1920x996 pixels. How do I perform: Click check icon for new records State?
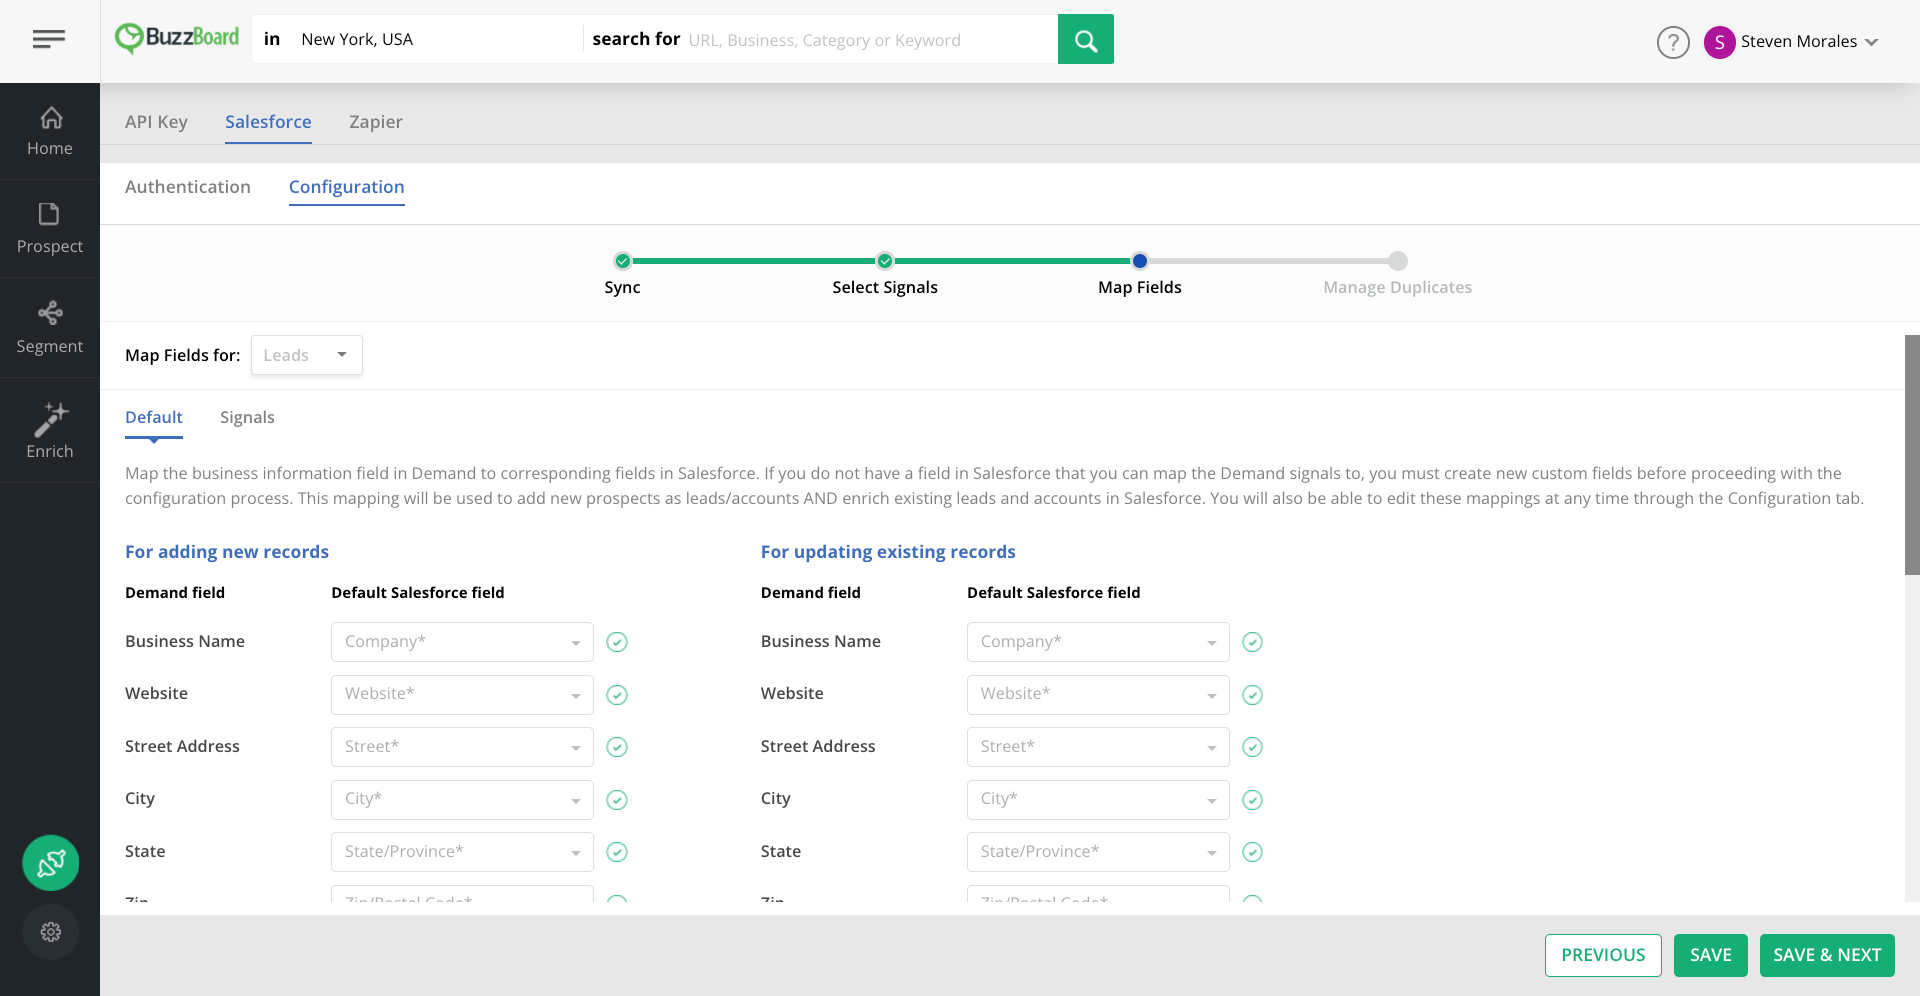coord(617,852)
